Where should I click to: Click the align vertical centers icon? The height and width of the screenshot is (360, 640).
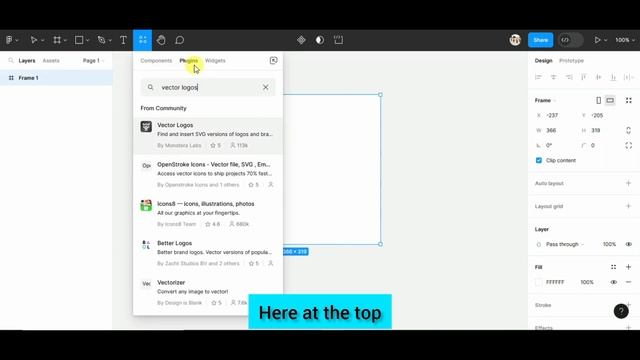tap(598, 77)
